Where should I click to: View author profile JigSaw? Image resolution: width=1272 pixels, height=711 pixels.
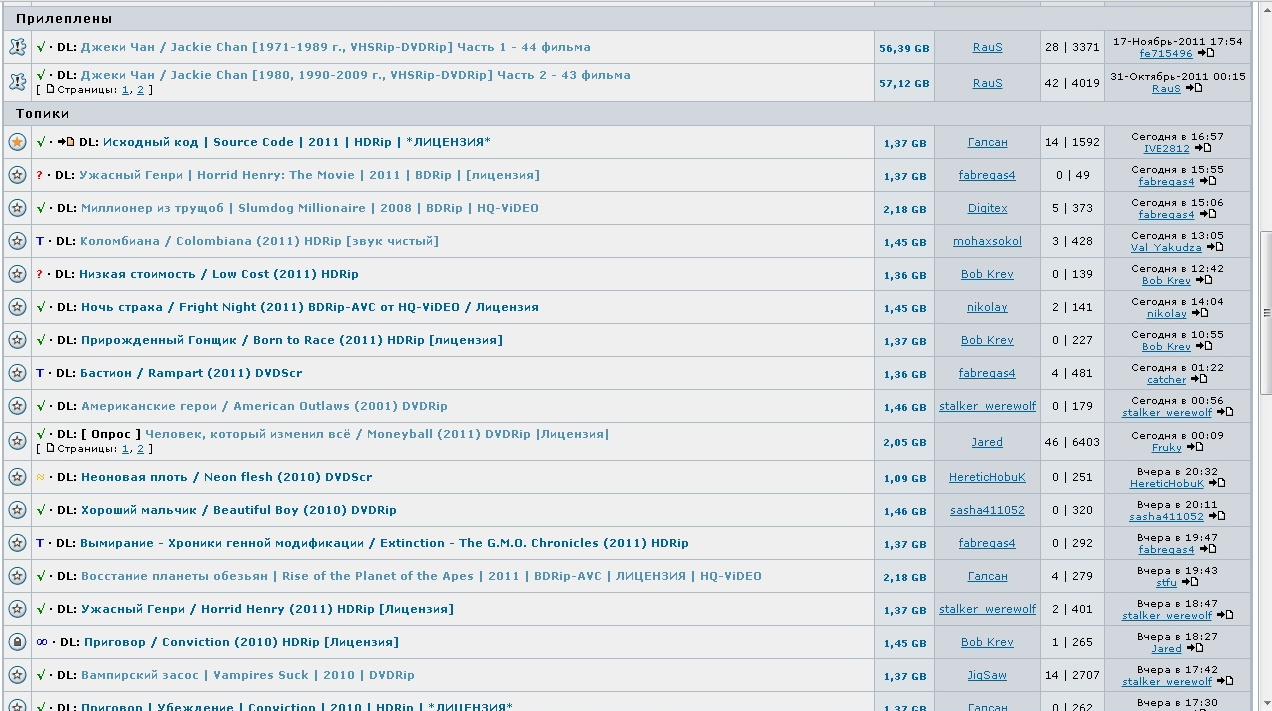coord(987,675)
